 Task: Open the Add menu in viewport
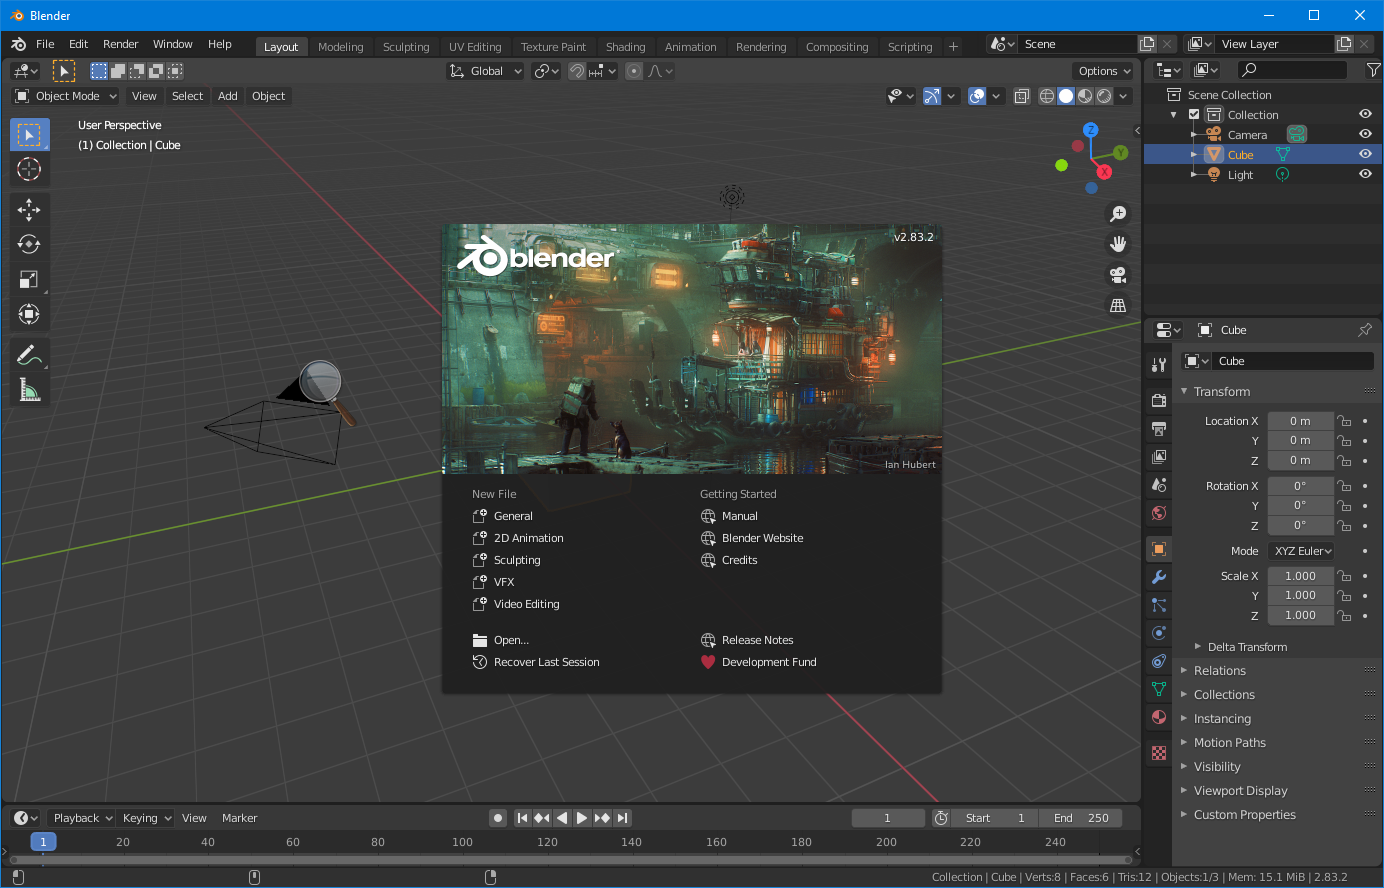click(228, 96)
